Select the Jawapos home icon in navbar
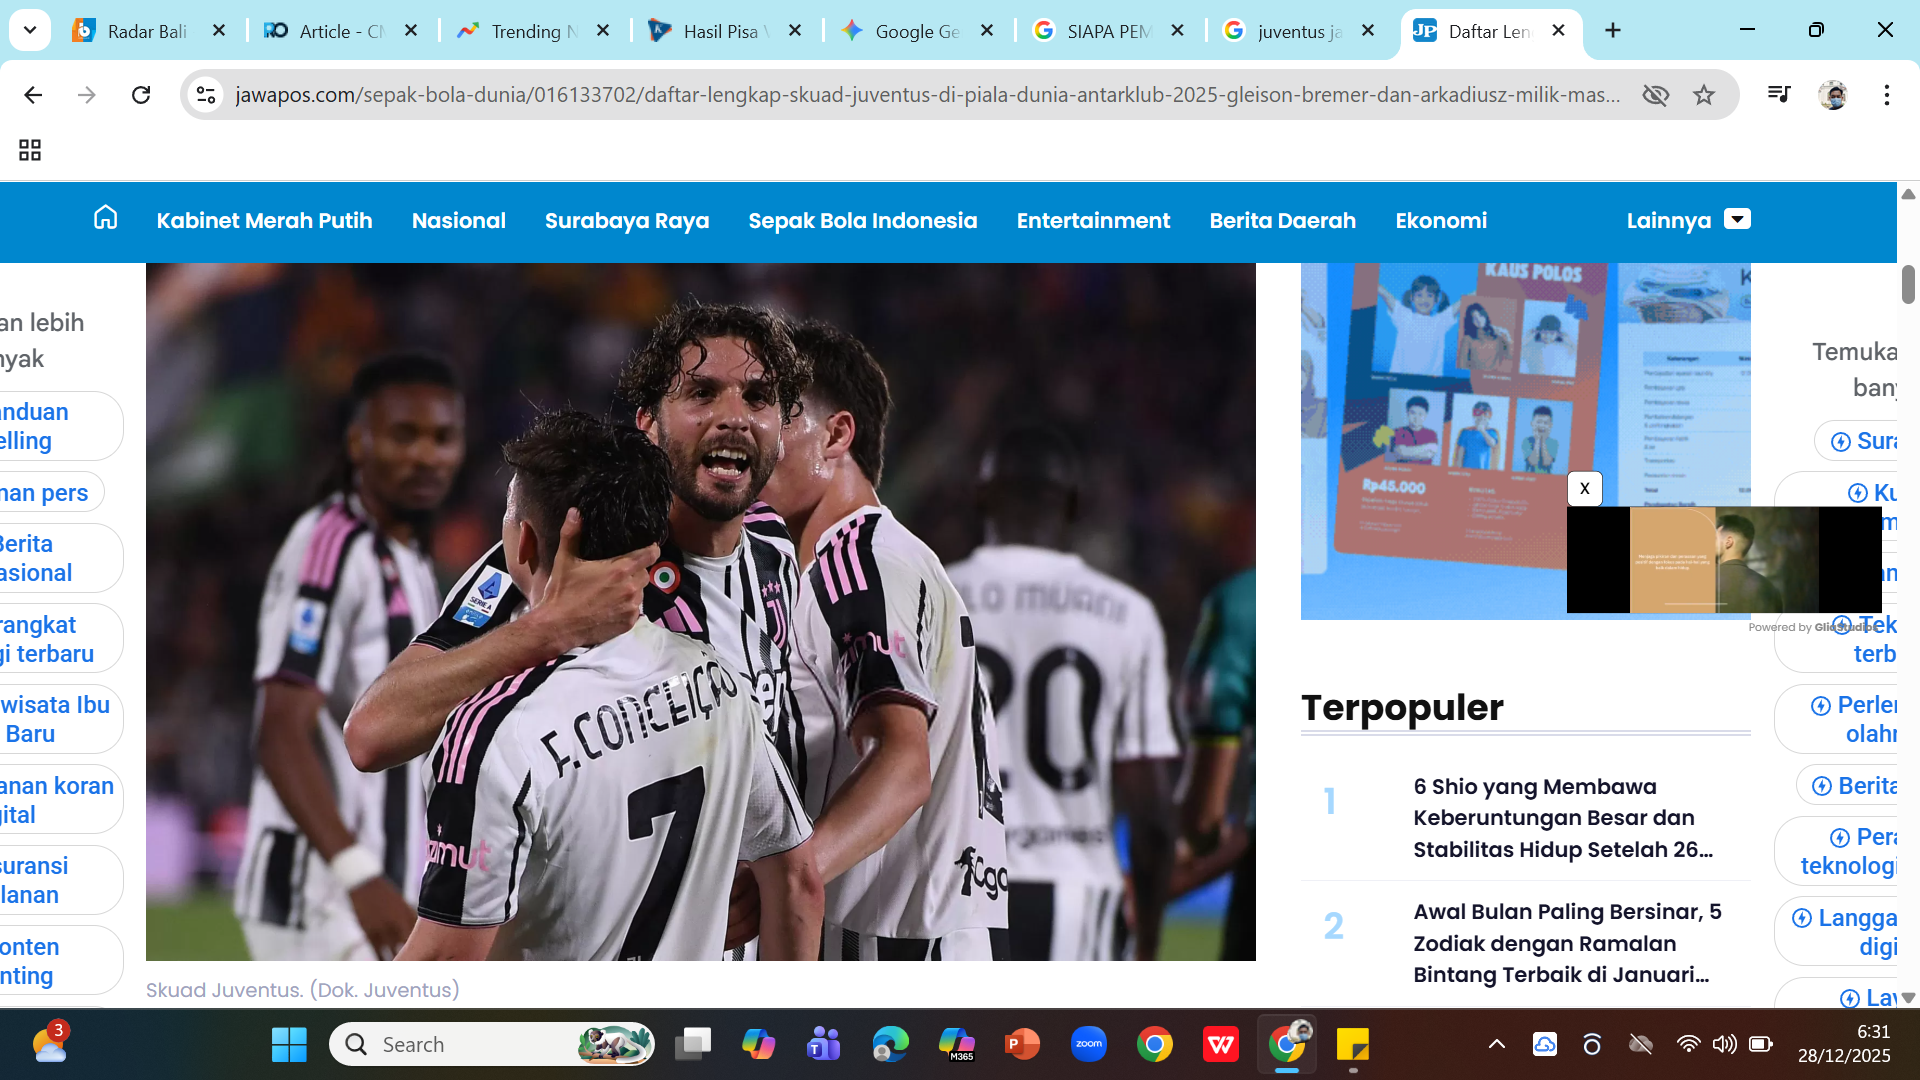This screenshot has height=1080, width=1920. (x=104, y=220)
